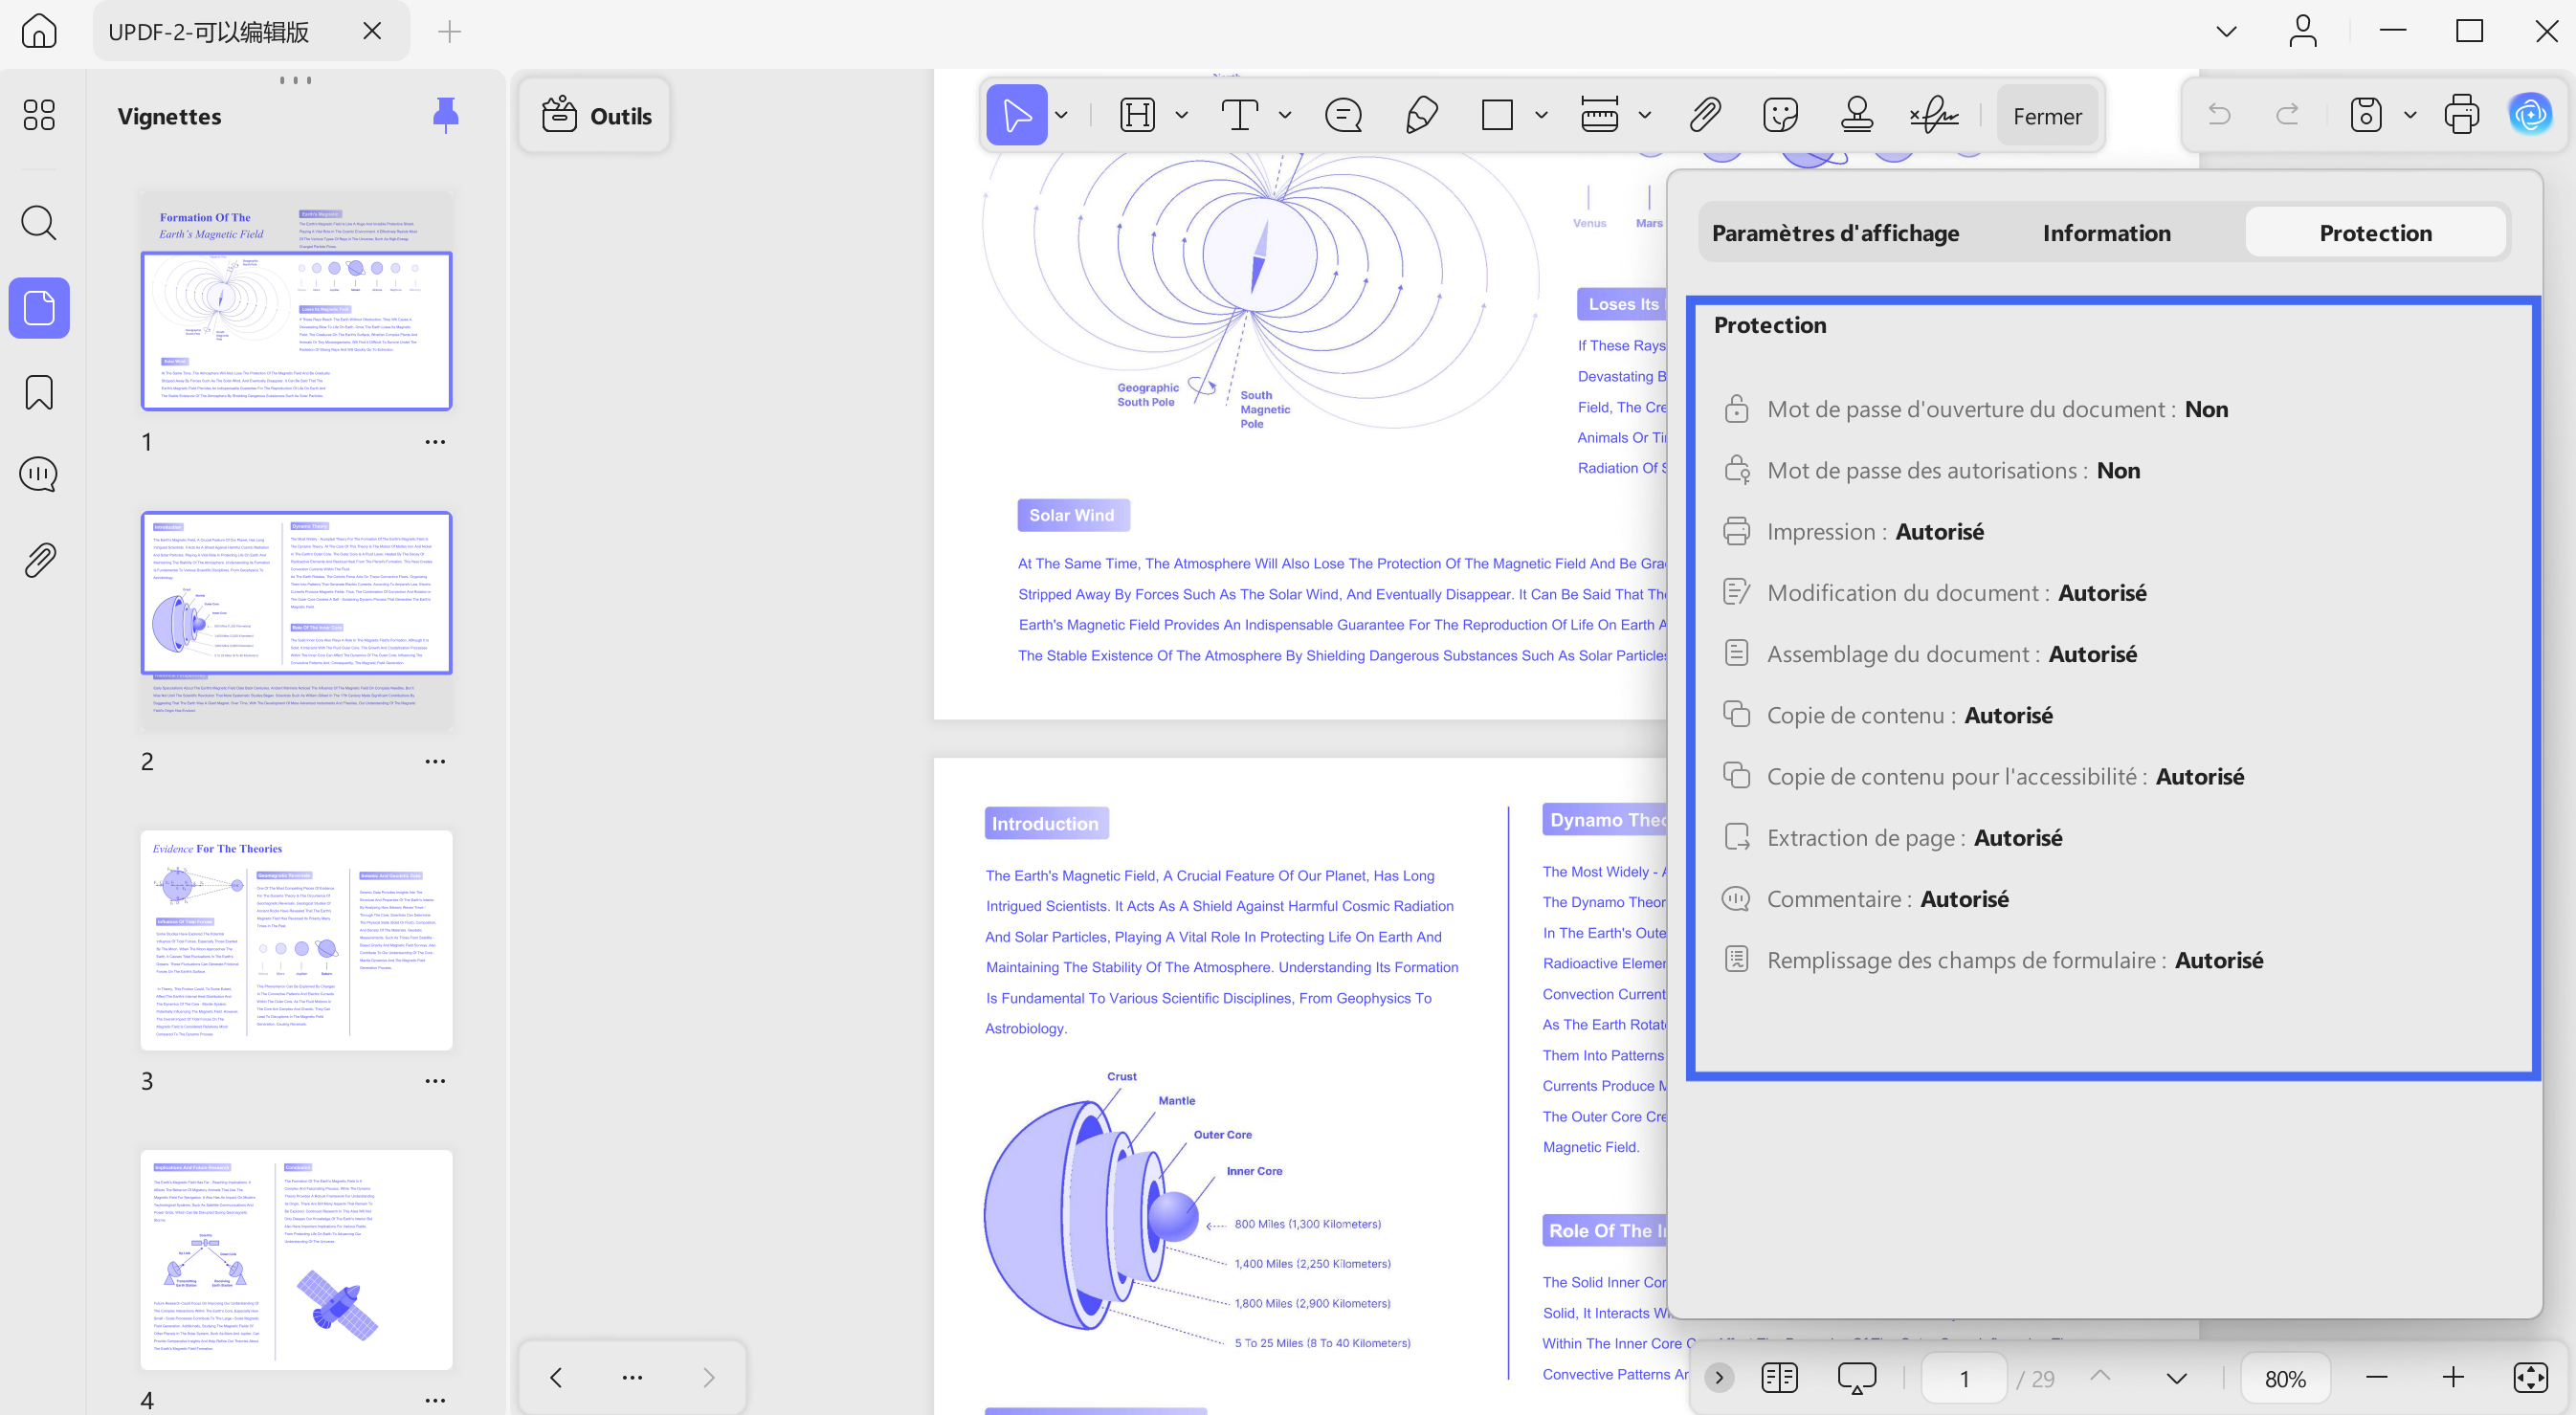Expand the text tool dropdown arrow
The width and height of the screenshot is (2576, 1415).
point(1285,116)
